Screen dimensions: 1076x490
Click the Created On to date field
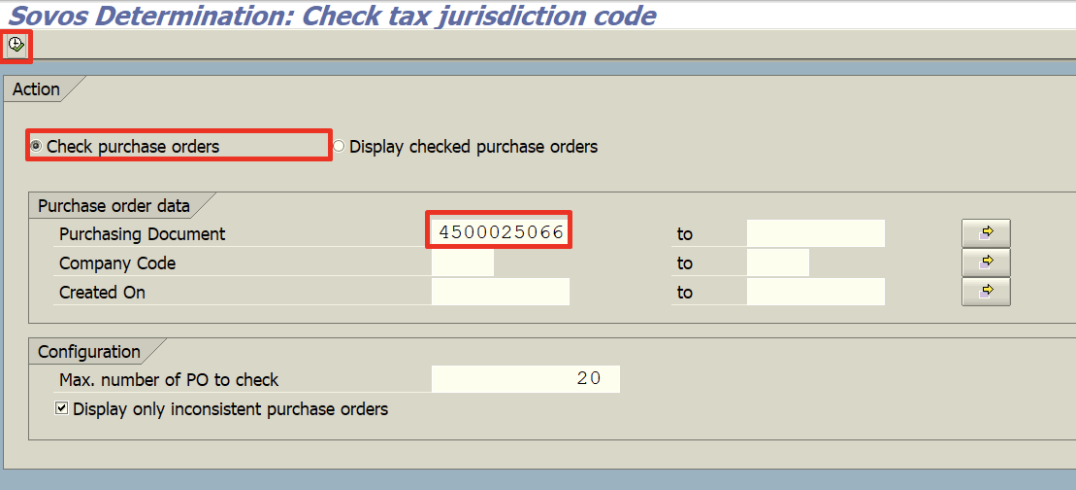coord(815,292)
